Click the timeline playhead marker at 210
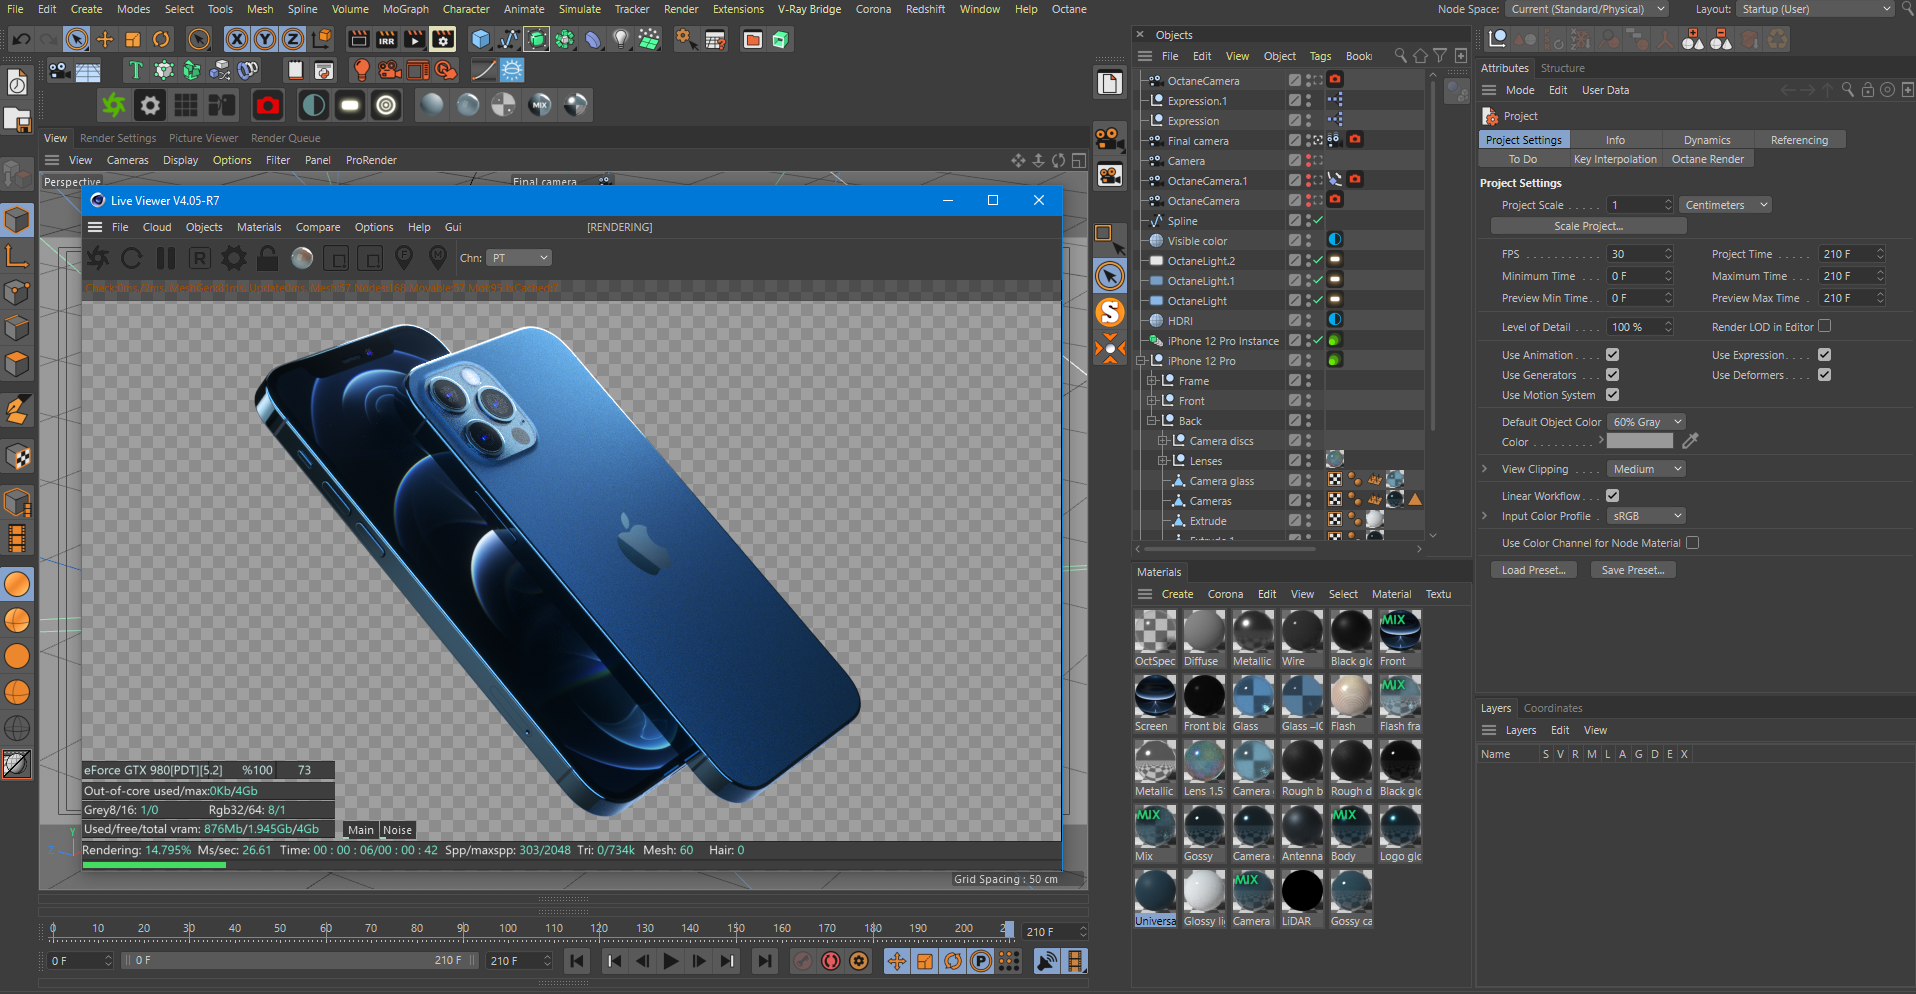 coord(1008,929)
